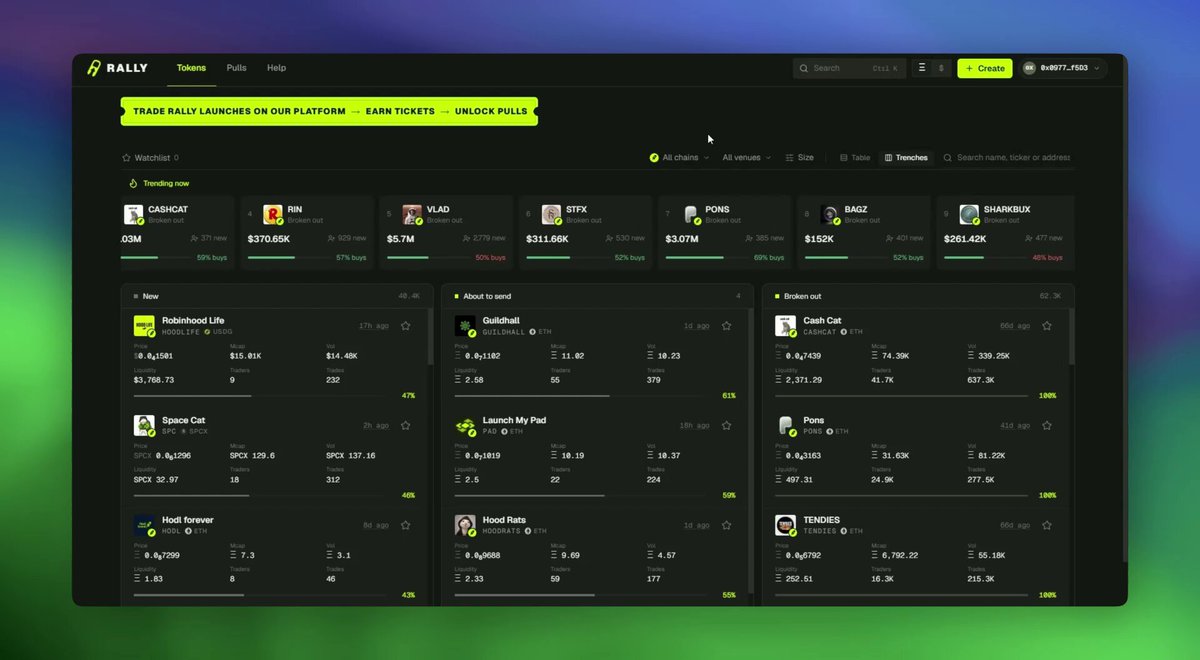Select the Trenches view
This screenshot has width=1200, height=660.
(x=906, y=158)
